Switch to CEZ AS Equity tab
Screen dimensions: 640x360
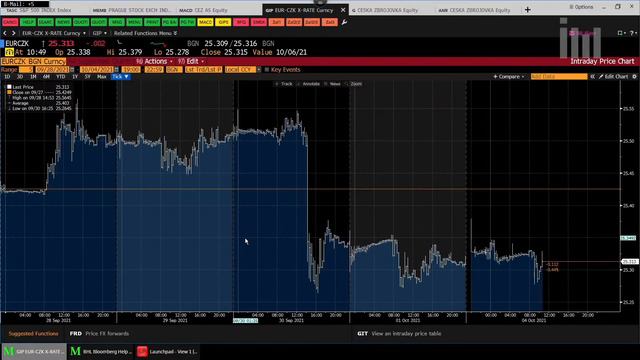pos(203,10)
